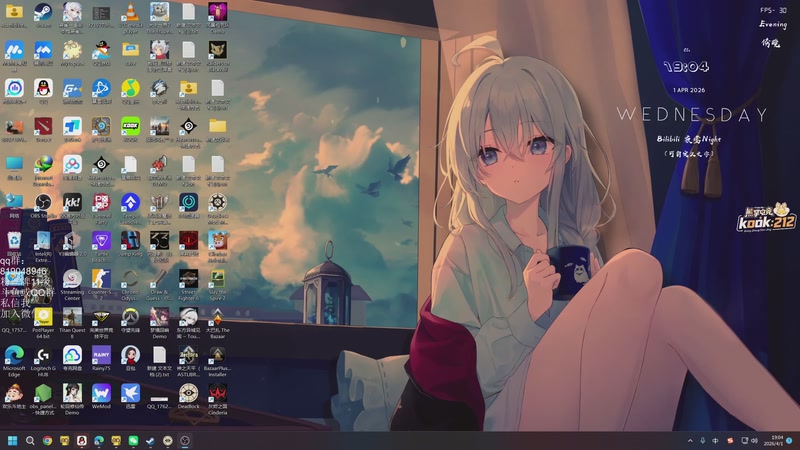Open WeChat from the taskbar
The image size is (800, 450).
133,440
